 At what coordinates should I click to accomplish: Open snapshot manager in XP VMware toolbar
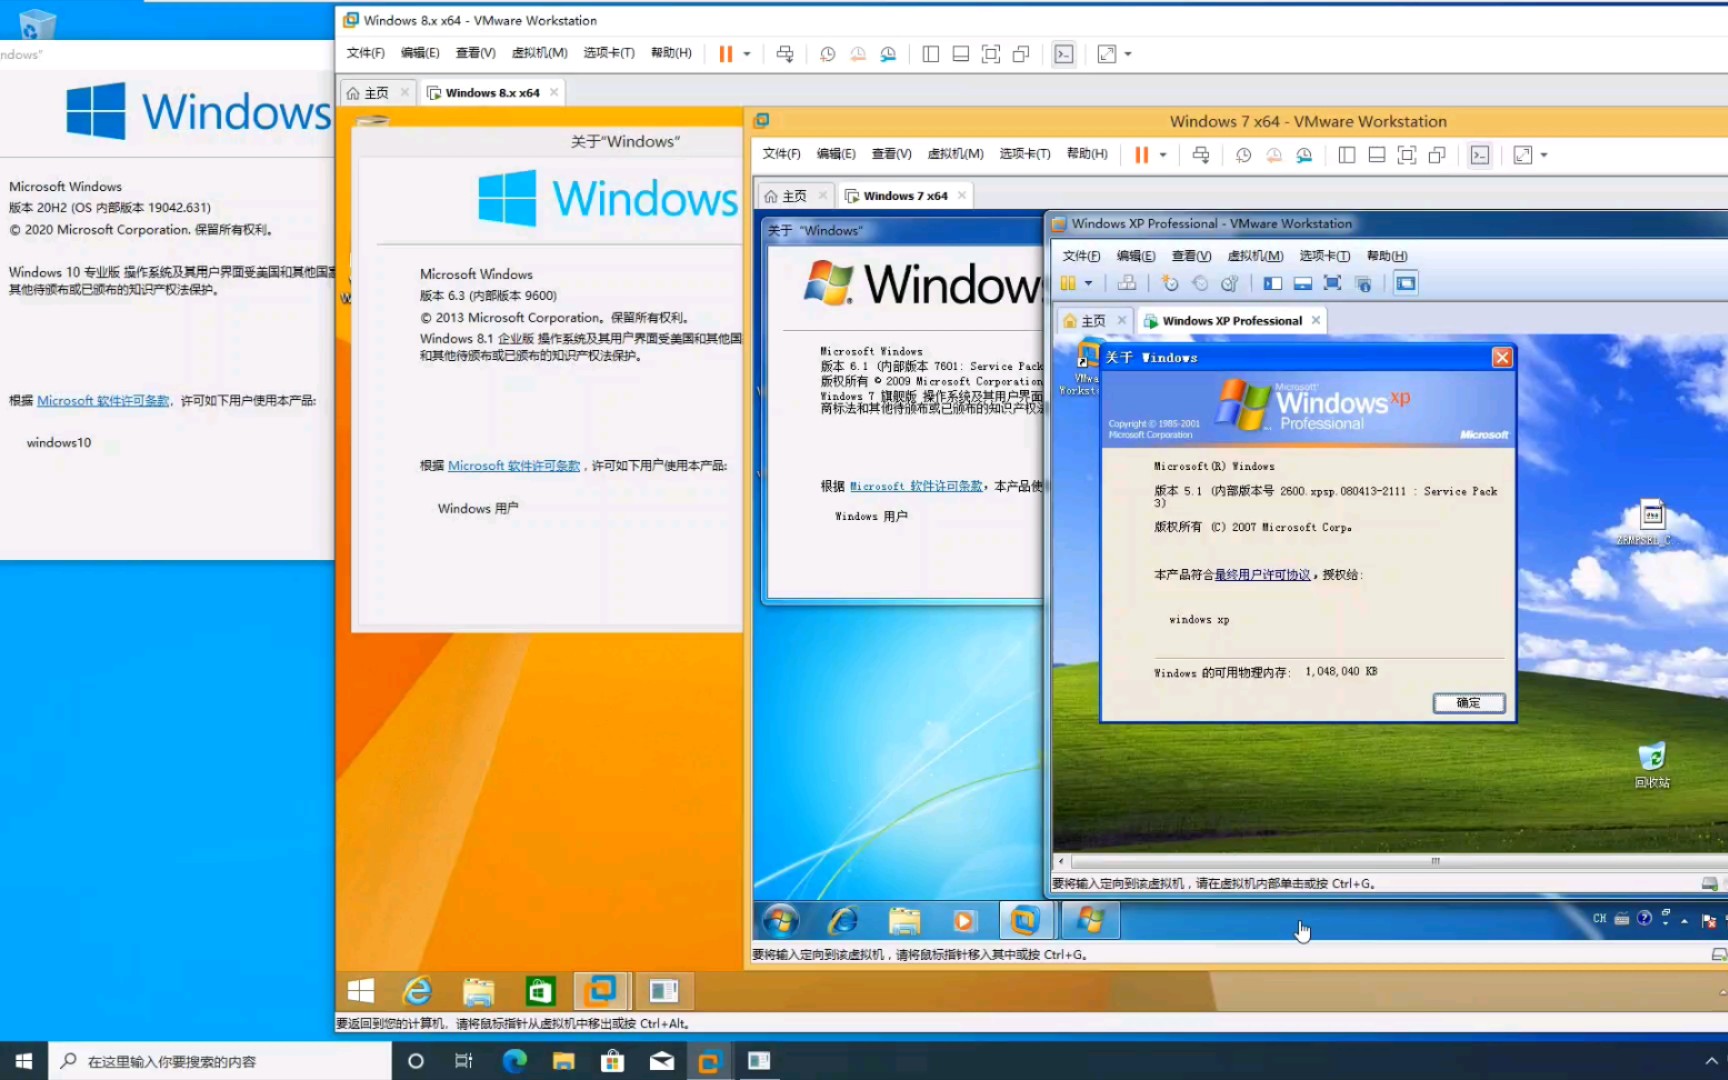point(1230,283)
